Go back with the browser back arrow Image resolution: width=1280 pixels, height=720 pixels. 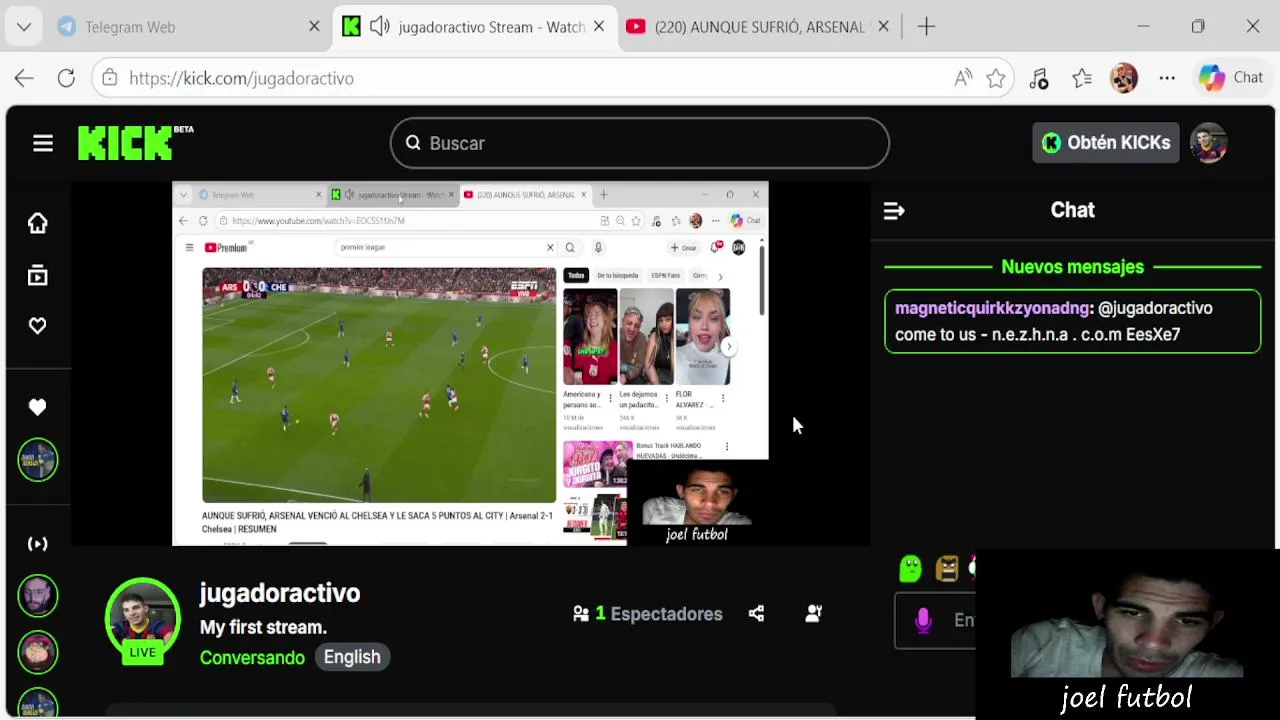pos(24,78)
